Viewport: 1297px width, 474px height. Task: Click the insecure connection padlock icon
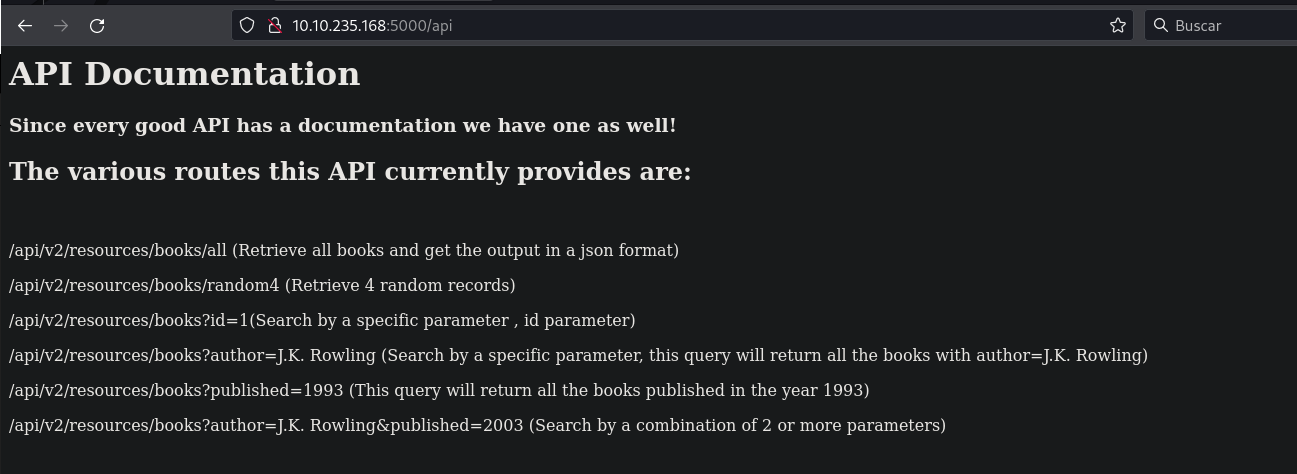click(274, 26)
